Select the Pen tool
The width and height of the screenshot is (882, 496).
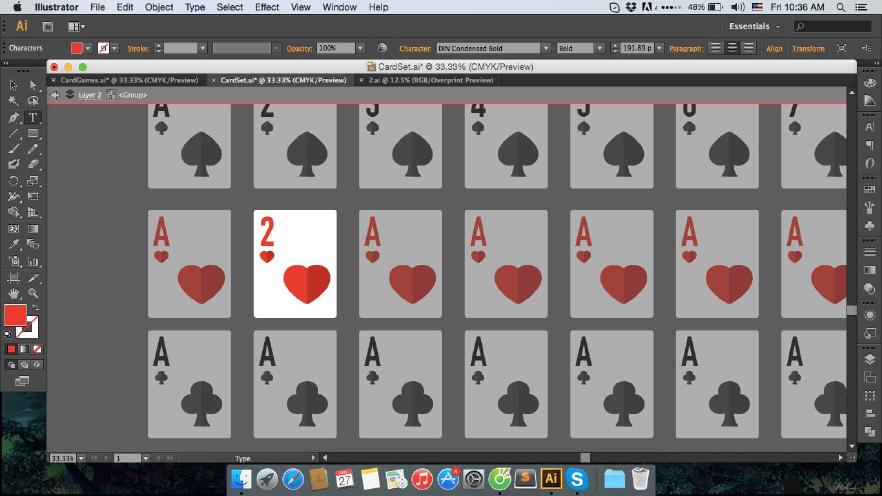pos(14,117)
